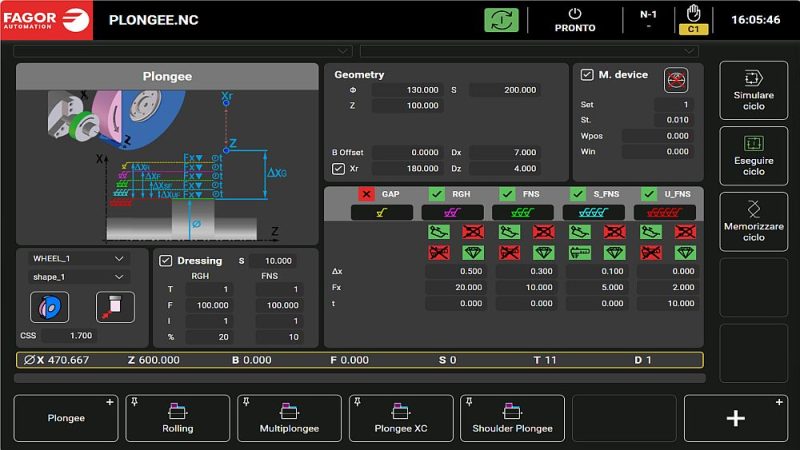Toggle the red crossed icon beside U_FNS oil-can
This screenshot has height=450, width=800.
pyautogui.click(x=685, y=232)
